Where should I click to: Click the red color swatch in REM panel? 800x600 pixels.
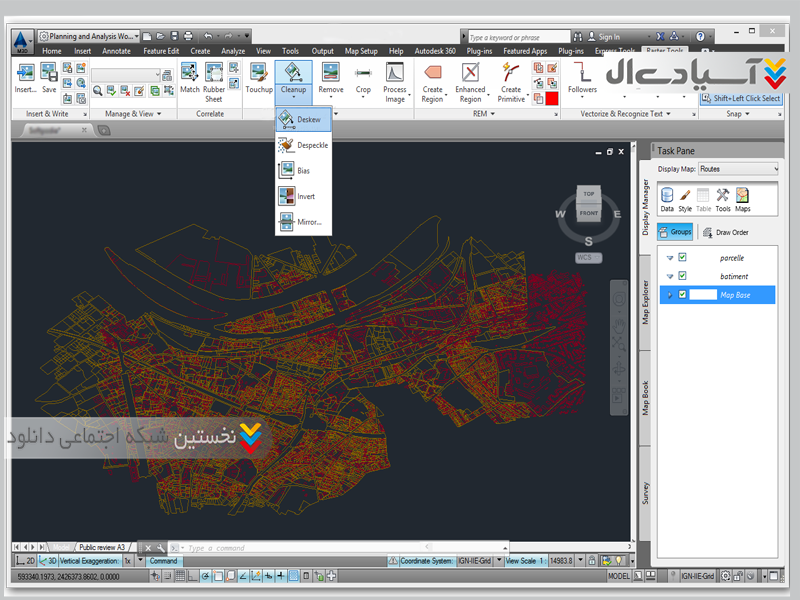click(x=552, y=98)
